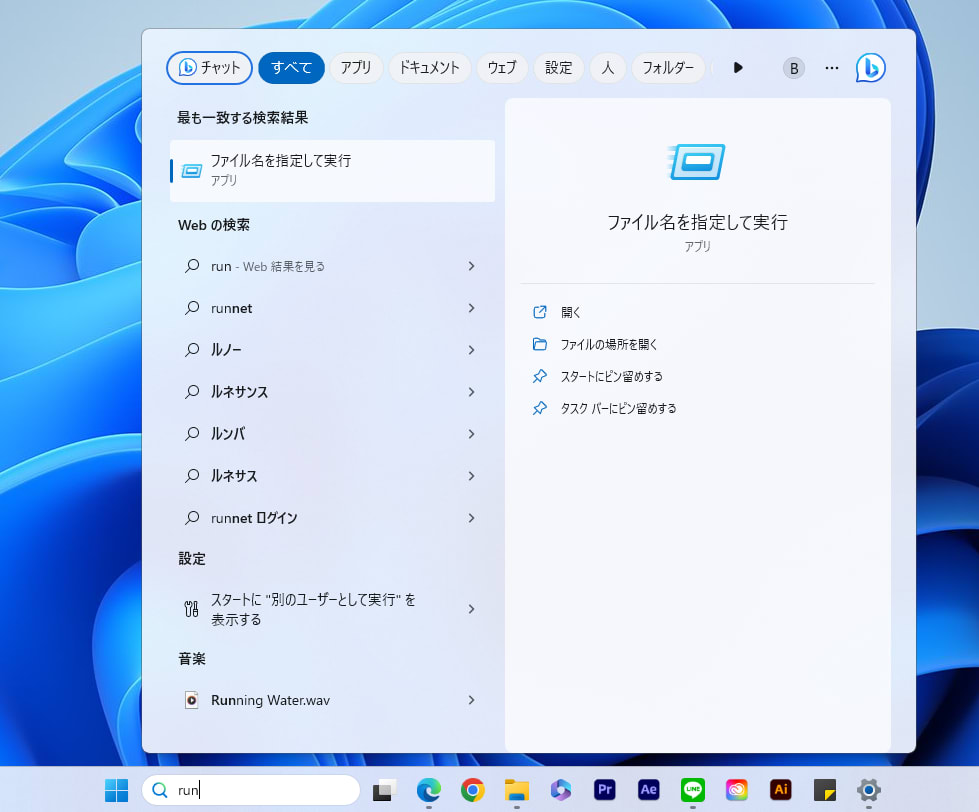Open Sticky Notes from the taskbar
The width and height of the screenshot is (979, 812).
pos(825,790)
